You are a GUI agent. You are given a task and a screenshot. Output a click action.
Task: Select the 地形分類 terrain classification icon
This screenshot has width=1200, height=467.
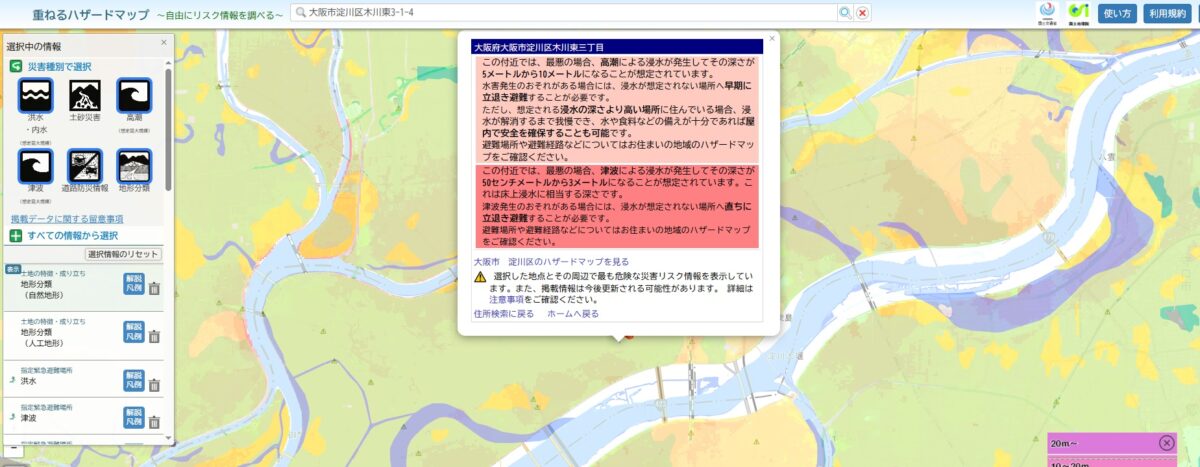[x=134, y=166]
